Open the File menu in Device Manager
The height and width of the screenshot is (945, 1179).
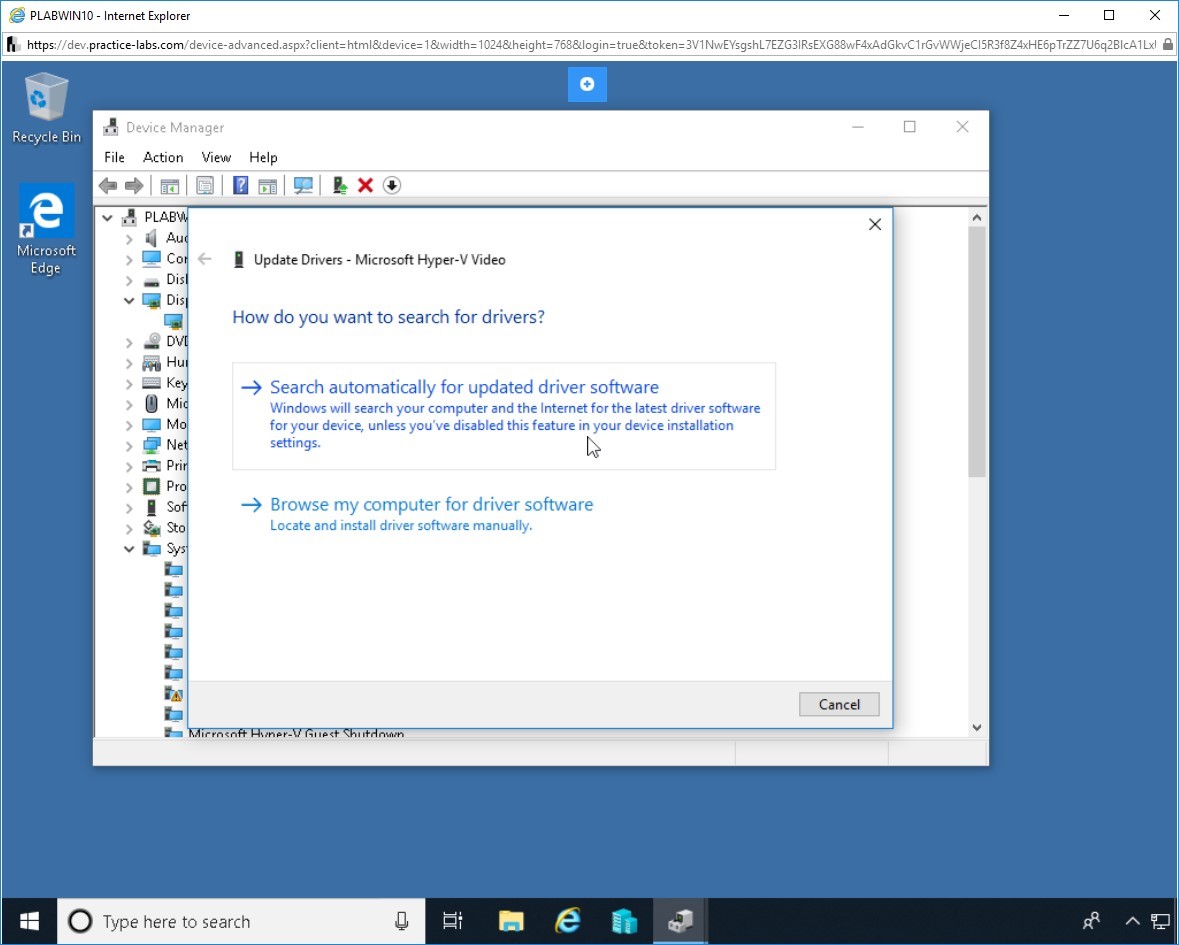[x=114, y=157]
